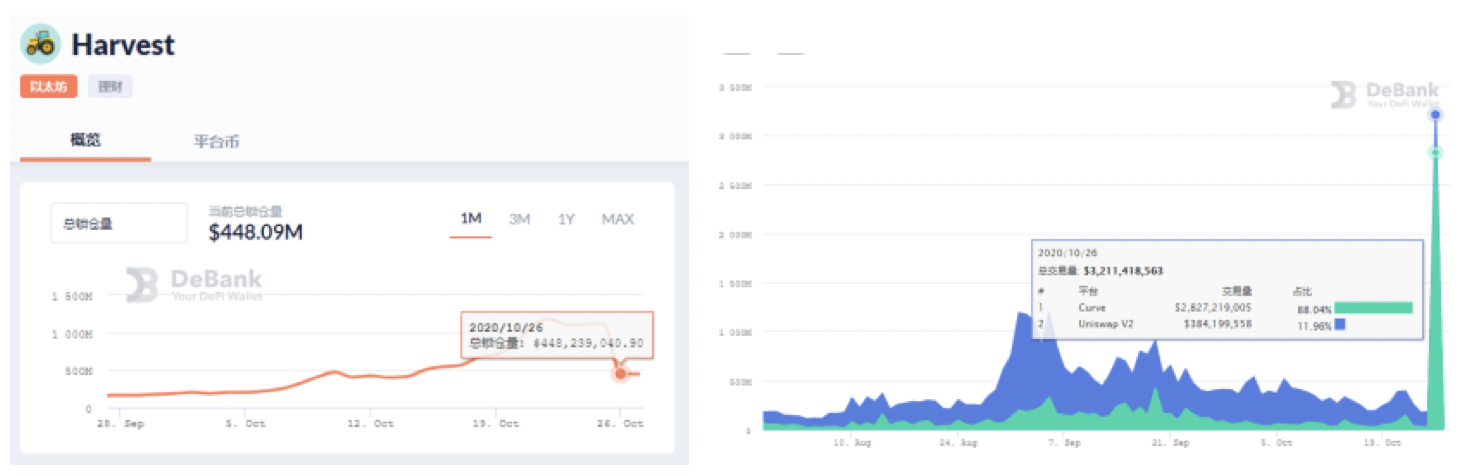Click the 5. Oct label on Harvest chart
The height and width of the screenshot is (476, 1464).
(x=246, y=424)
